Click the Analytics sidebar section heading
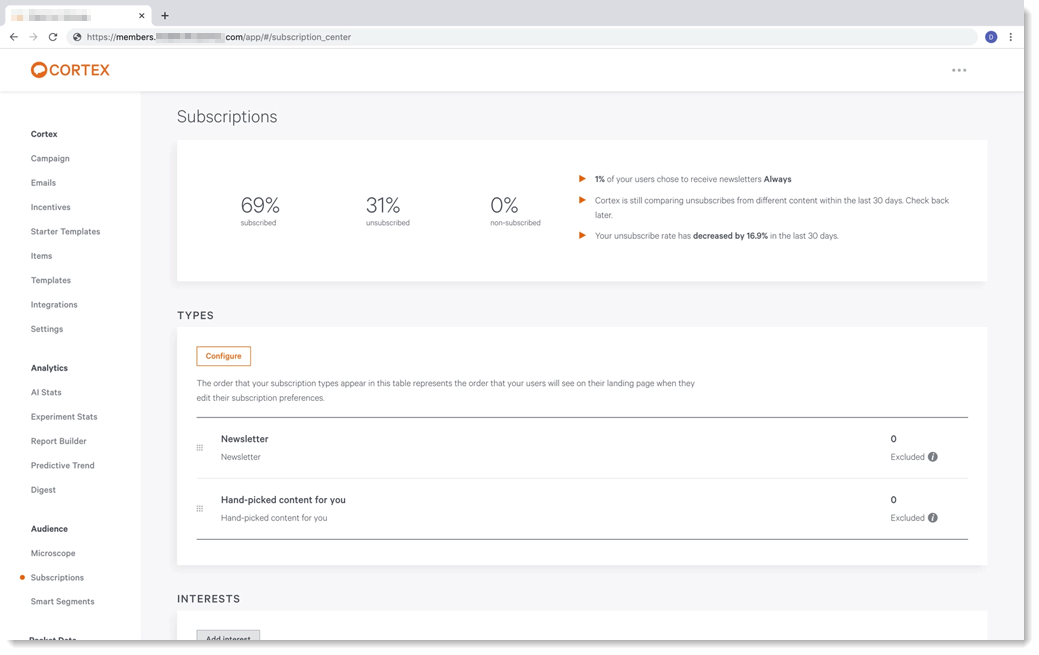Image resolution: width=1039 pixels, height=655 pixels. coord(49,368)
